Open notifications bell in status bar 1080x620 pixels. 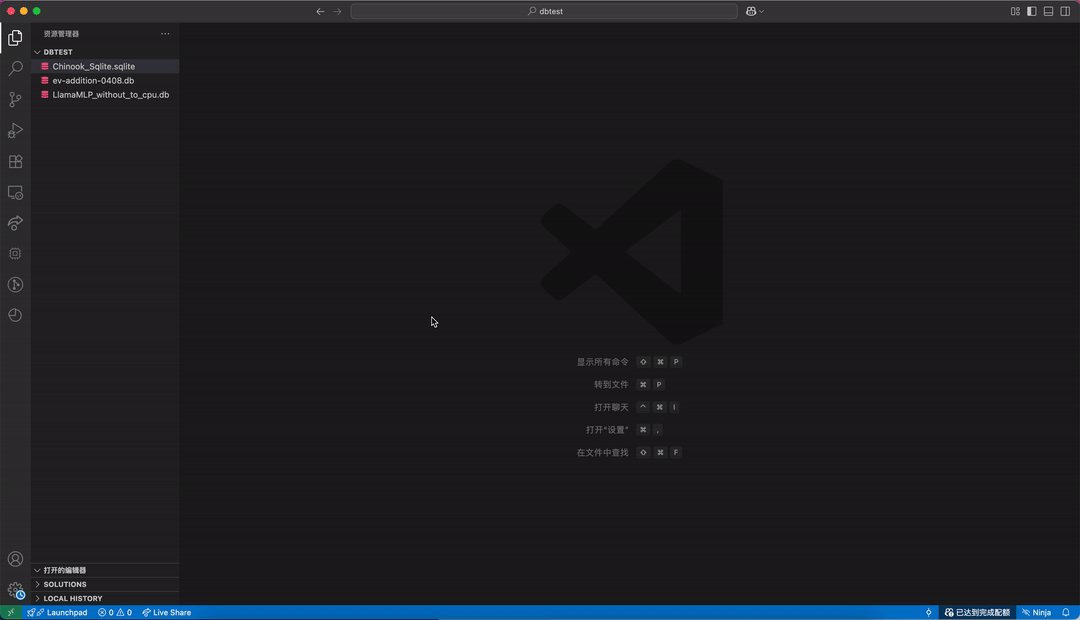[1066, 612]
